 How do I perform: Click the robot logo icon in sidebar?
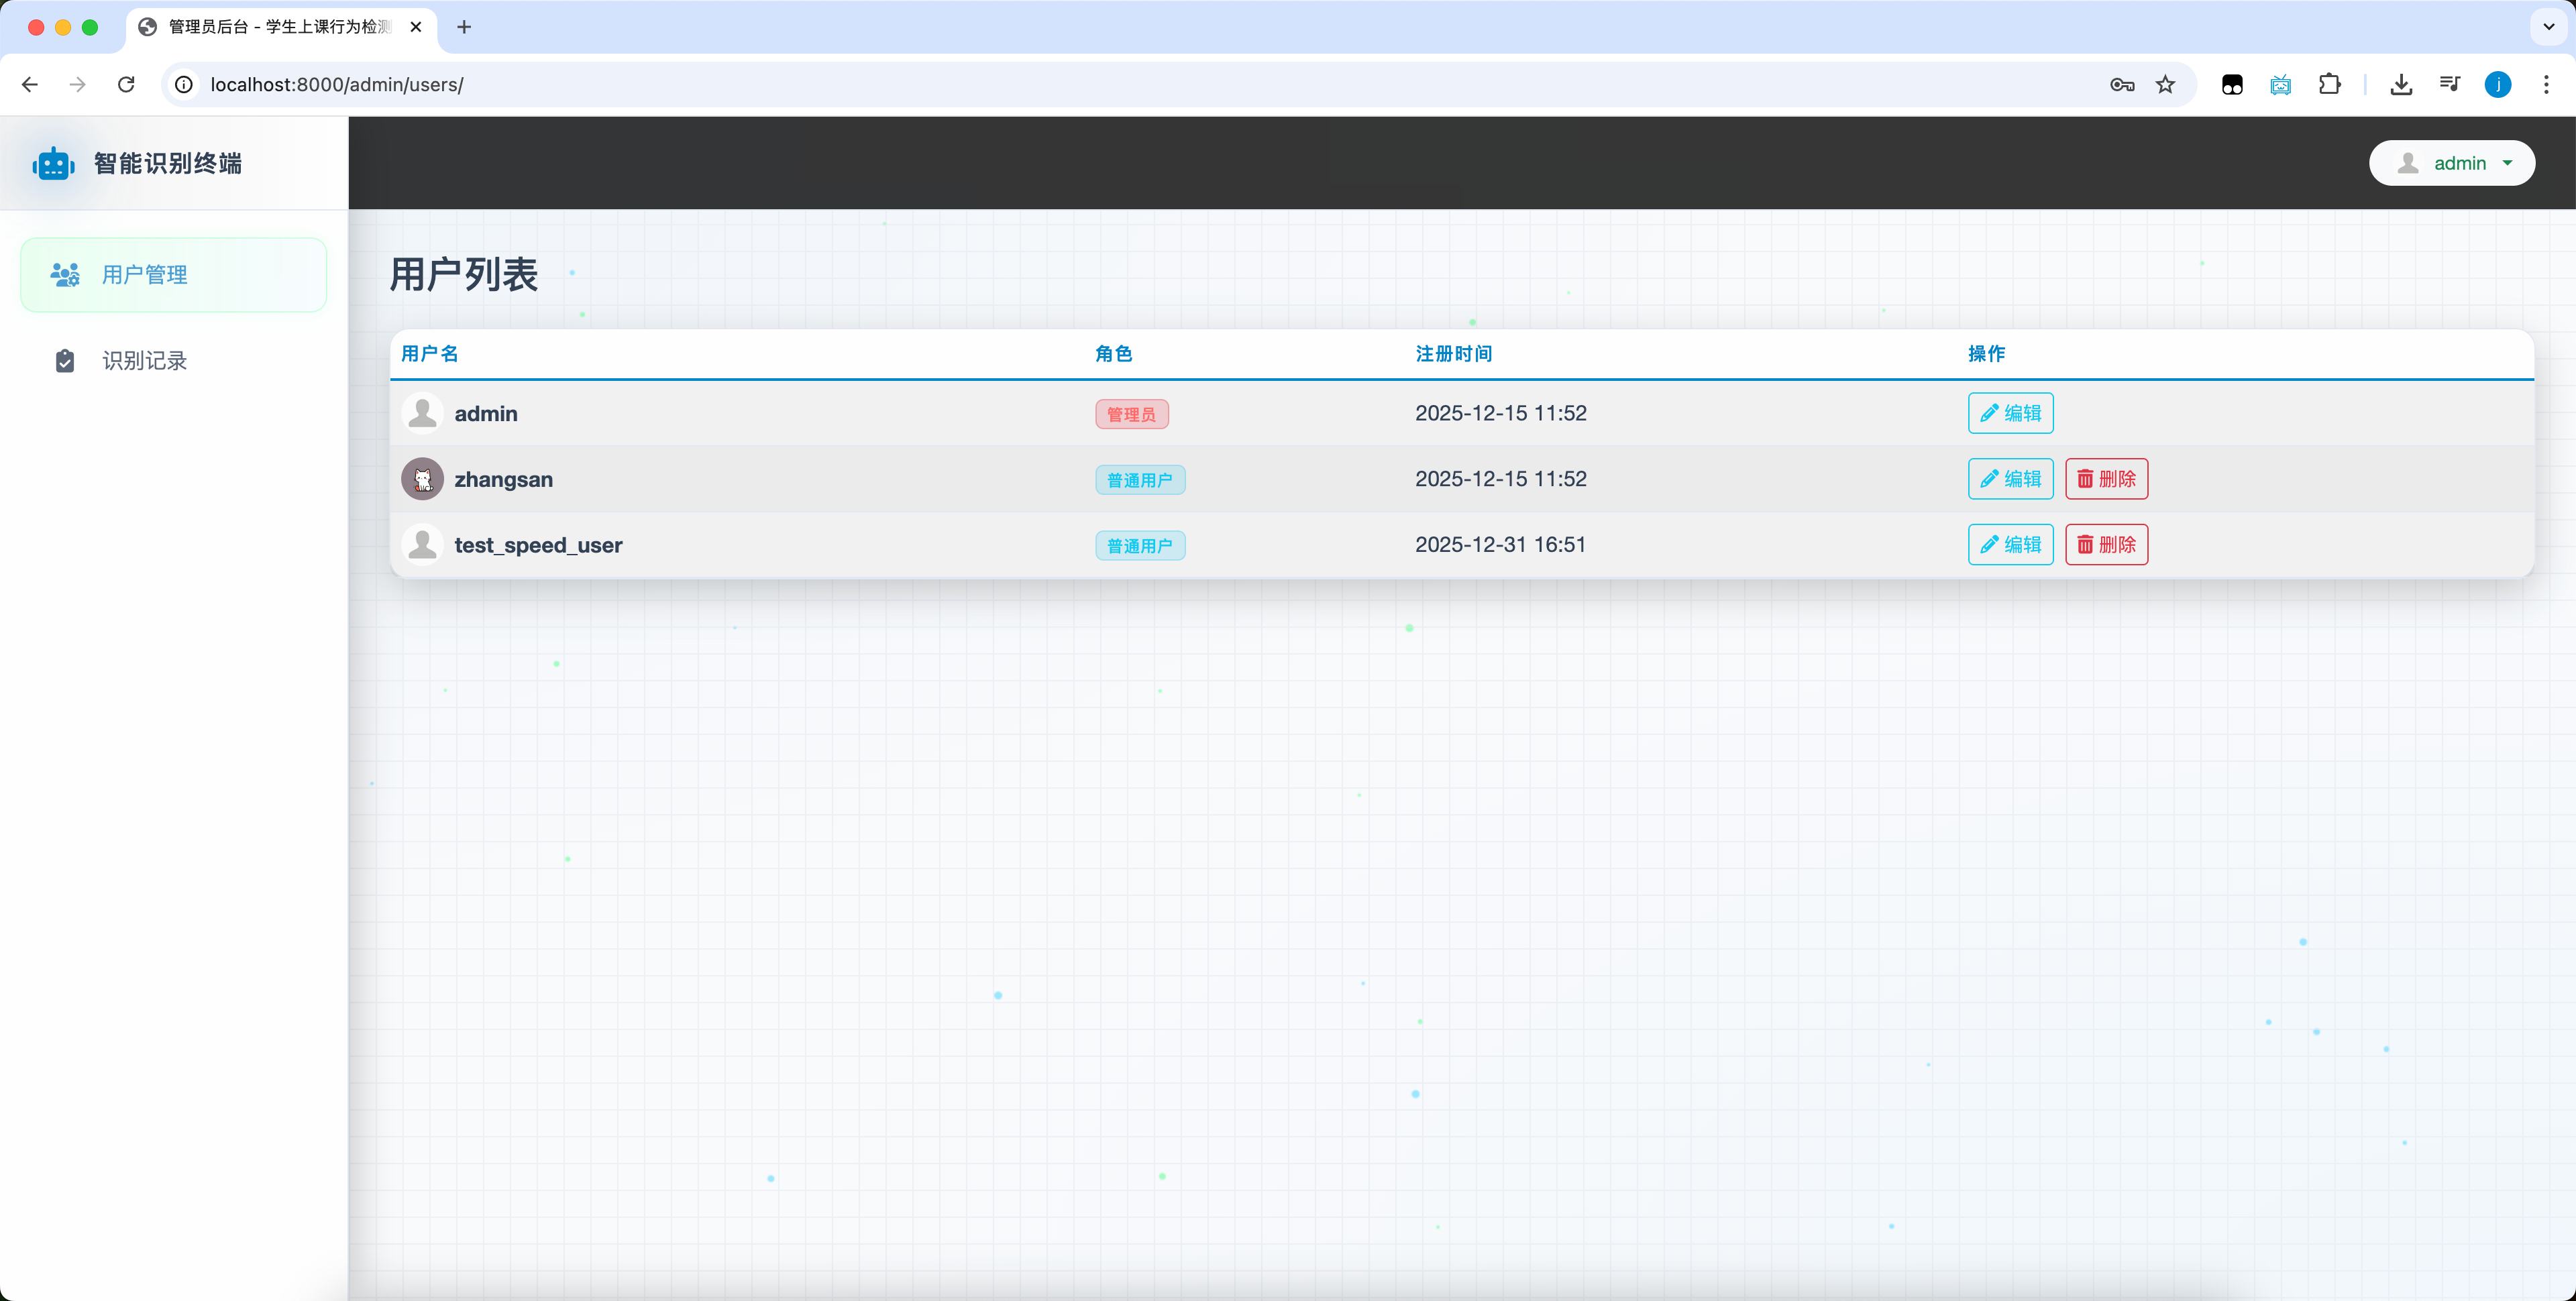53,163
